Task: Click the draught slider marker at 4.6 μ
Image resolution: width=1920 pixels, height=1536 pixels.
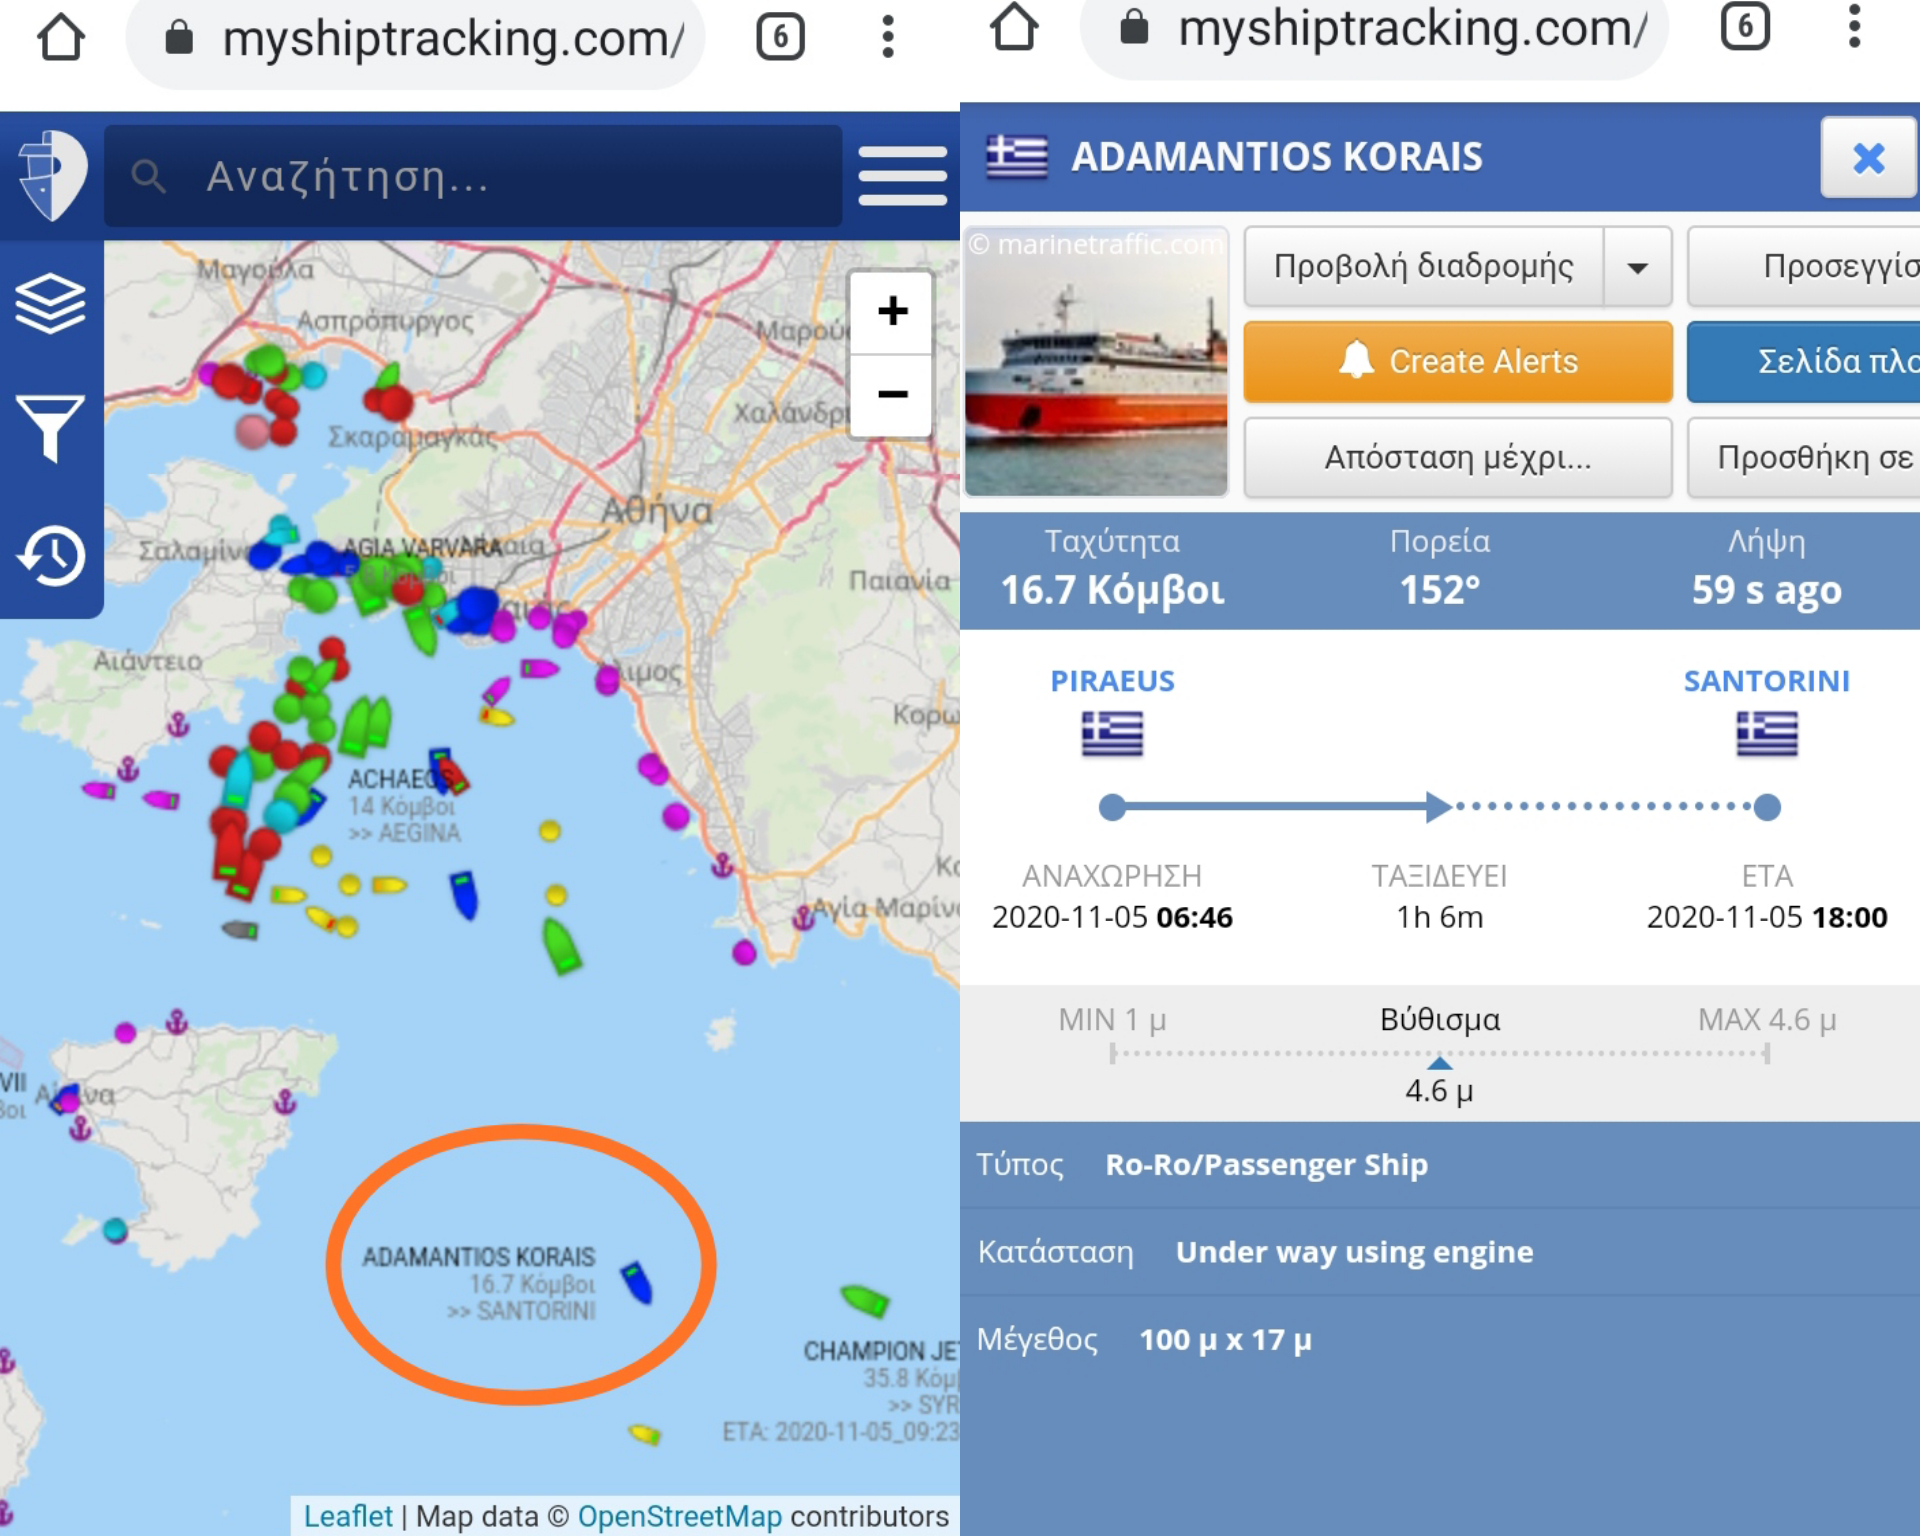Action: point(1439,1062)
